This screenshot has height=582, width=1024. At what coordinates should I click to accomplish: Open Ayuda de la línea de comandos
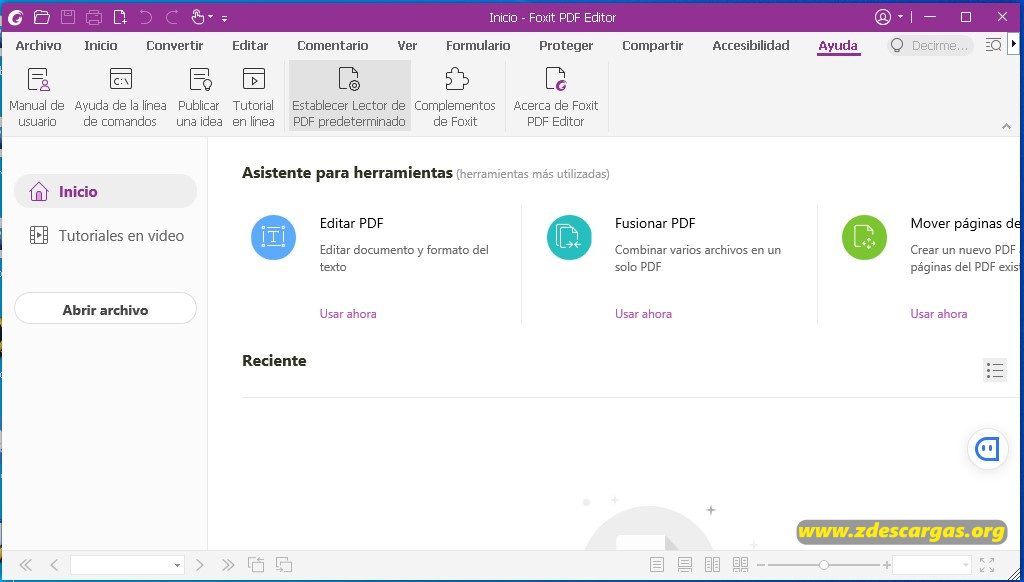tap(120, 97)
